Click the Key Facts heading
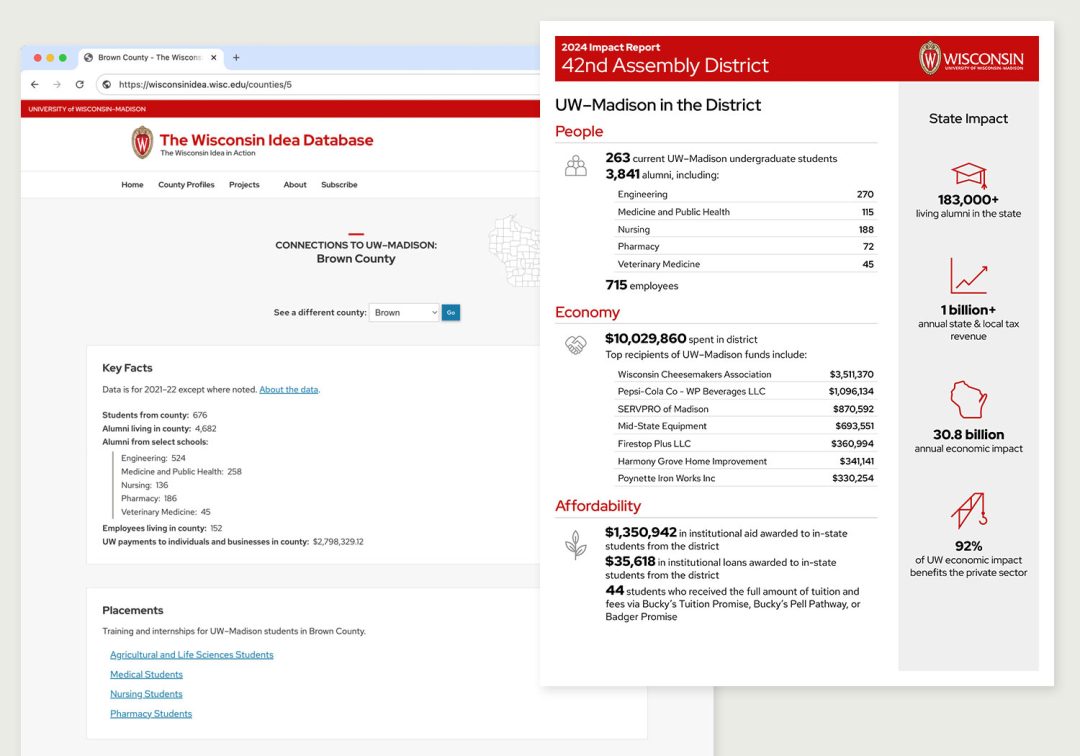This screenshot has width=1080, height=756. point(127,368)
